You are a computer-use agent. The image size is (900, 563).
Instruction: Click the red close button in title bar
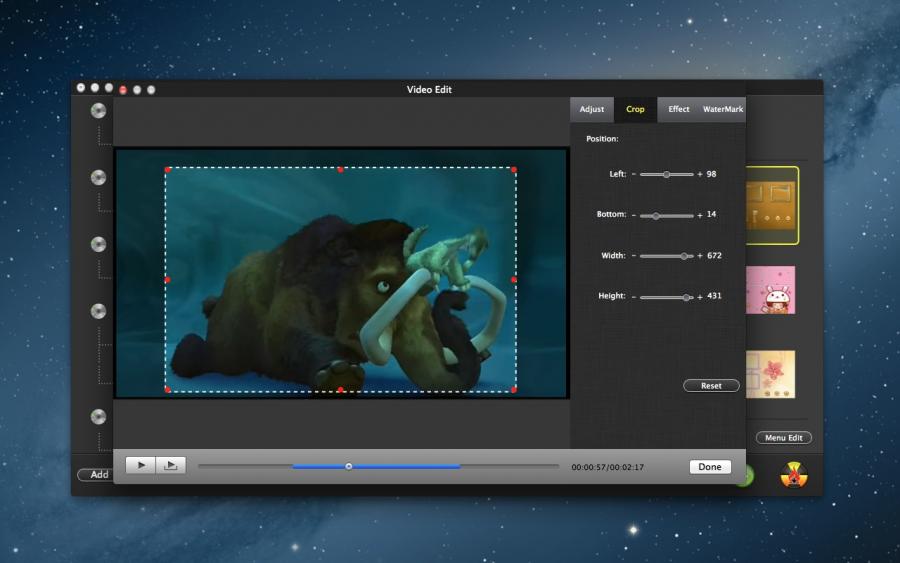(123, 90)
